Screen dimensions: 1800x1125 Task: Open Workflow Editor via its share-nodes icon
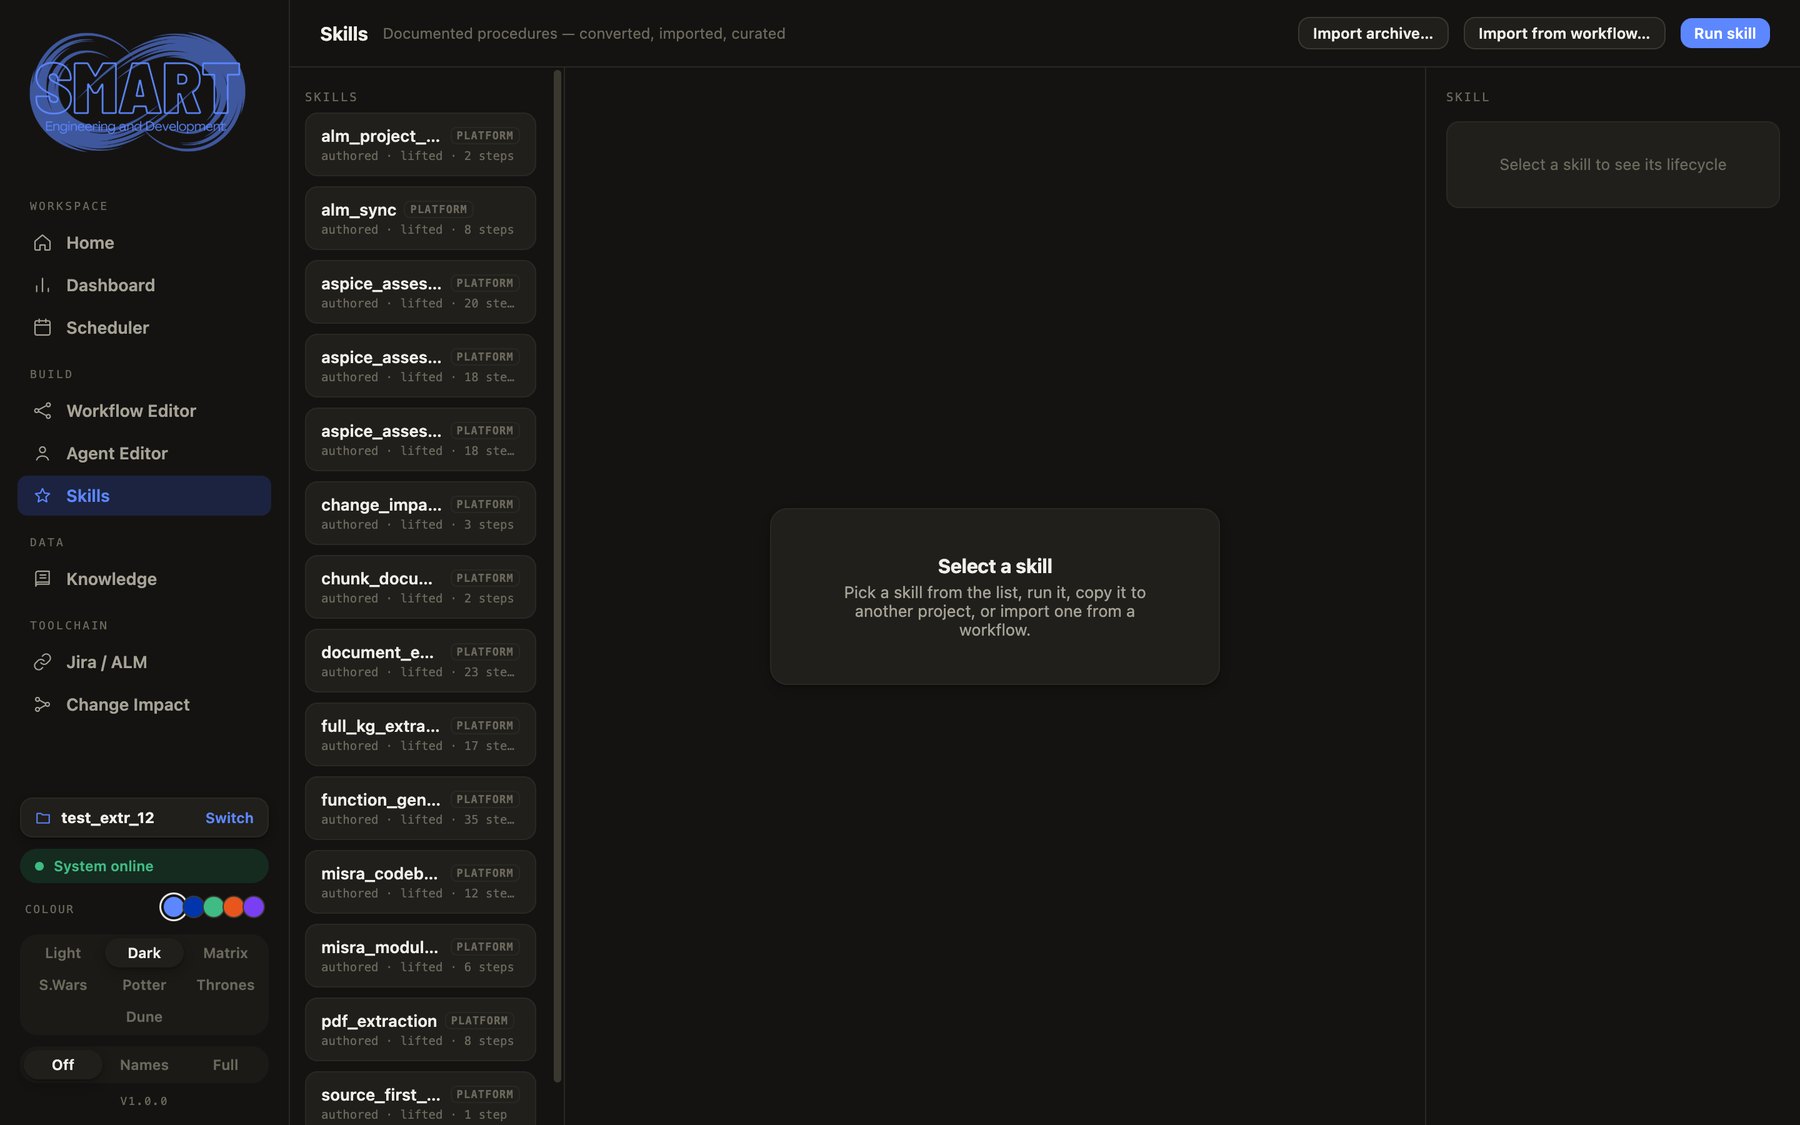(x=42, y=411)
